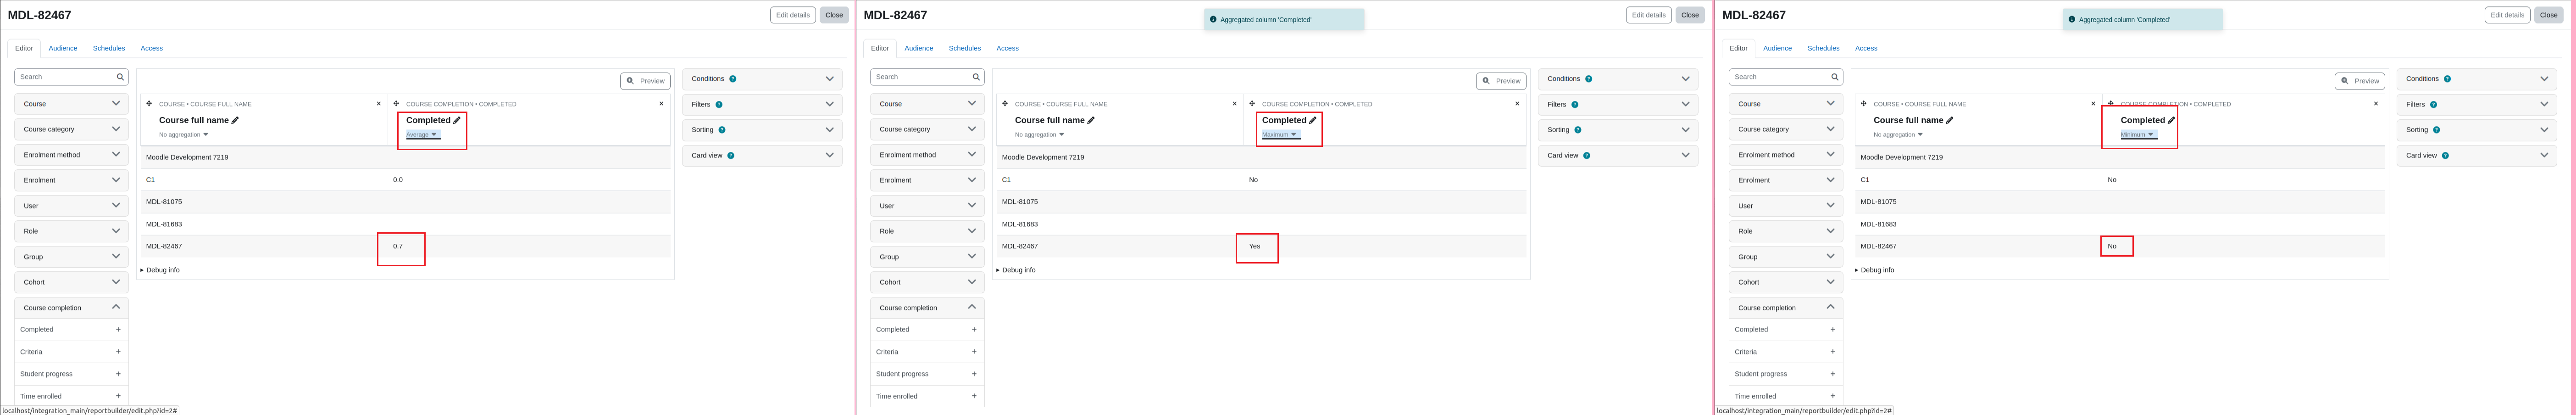Switch to Schedules tab in the Minimum-aggregation screenshot
The height and width of the screenshot is (415, 2576).
coord(1823,48)
